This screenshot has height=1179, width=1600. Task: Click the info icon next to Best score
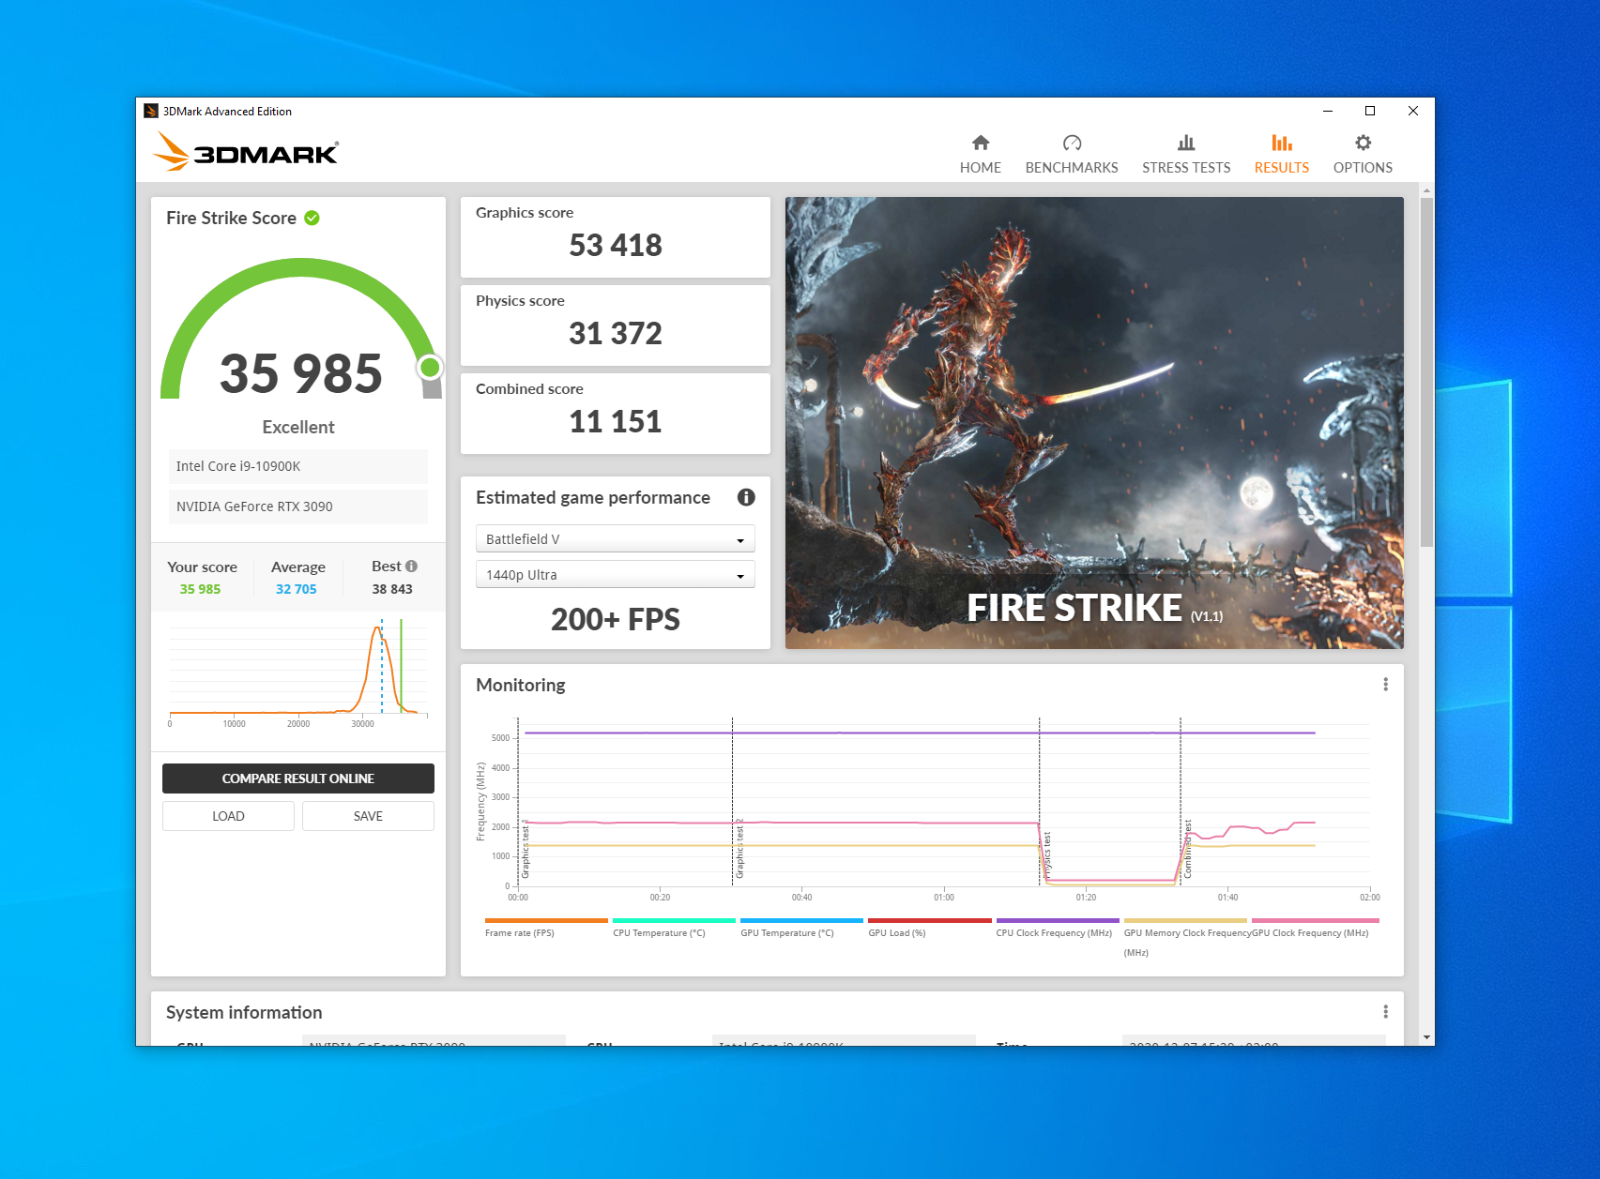[x=411, y=566]
